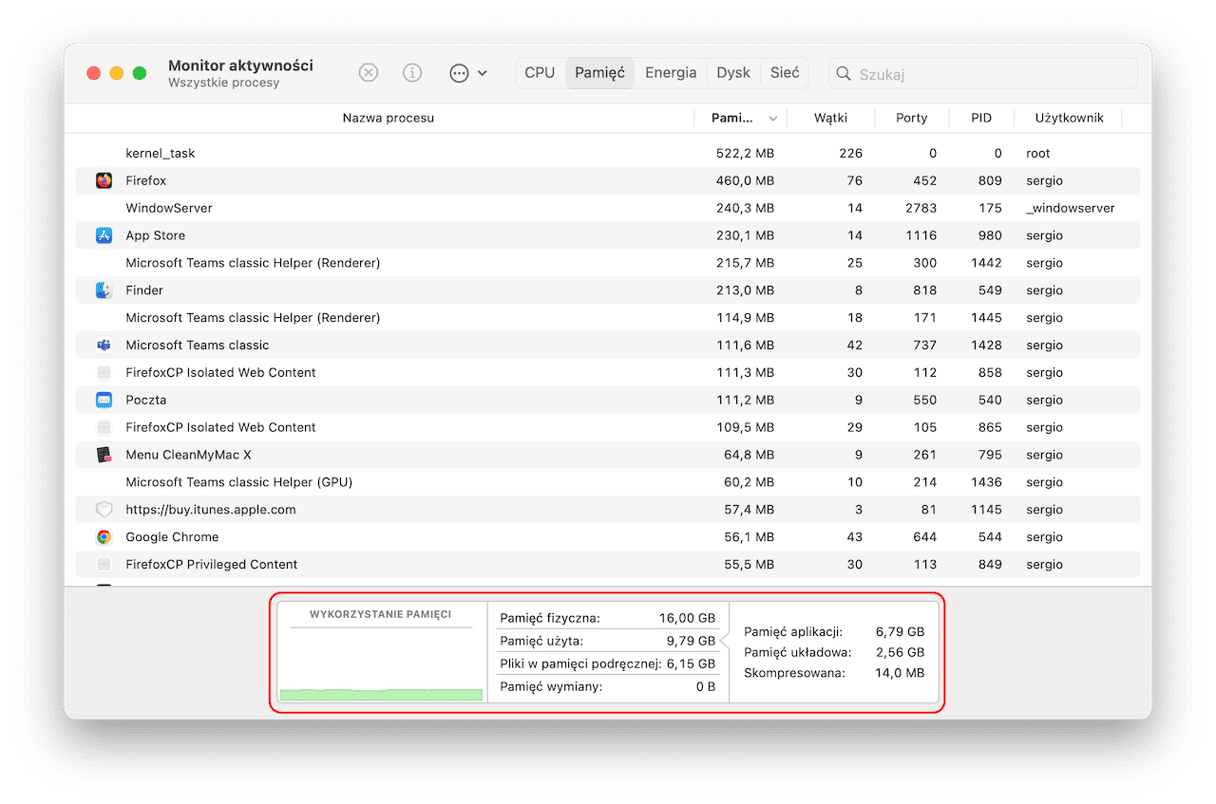Click PID 1442 cell
1216x804 pixels.
986,263
